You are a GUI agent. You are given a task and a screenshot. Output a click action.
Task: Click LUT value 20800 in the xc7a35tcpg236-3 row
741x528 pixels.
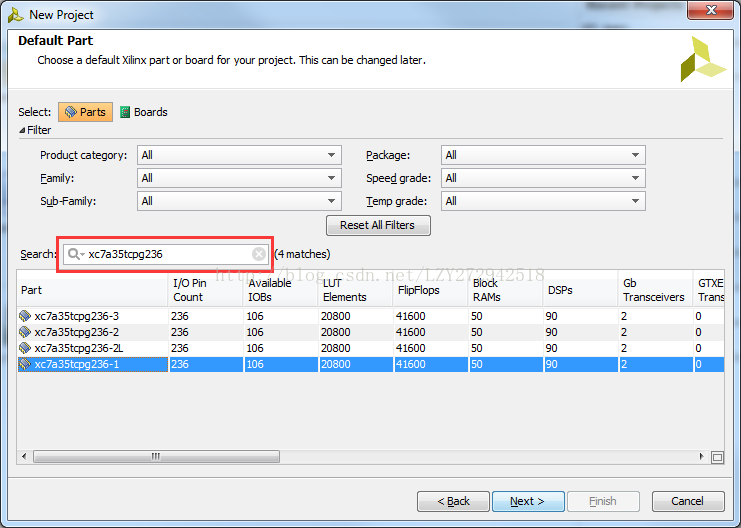point(336,316)
